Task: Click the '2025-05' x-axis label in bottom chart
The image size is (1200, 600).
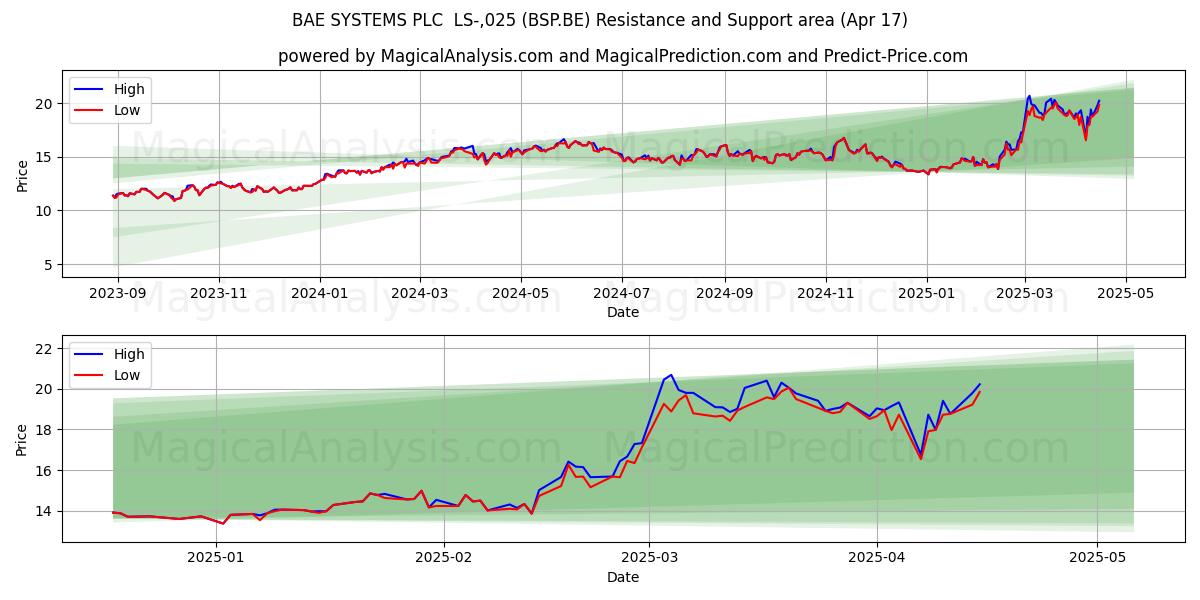Action: [x=1097, y=560]
